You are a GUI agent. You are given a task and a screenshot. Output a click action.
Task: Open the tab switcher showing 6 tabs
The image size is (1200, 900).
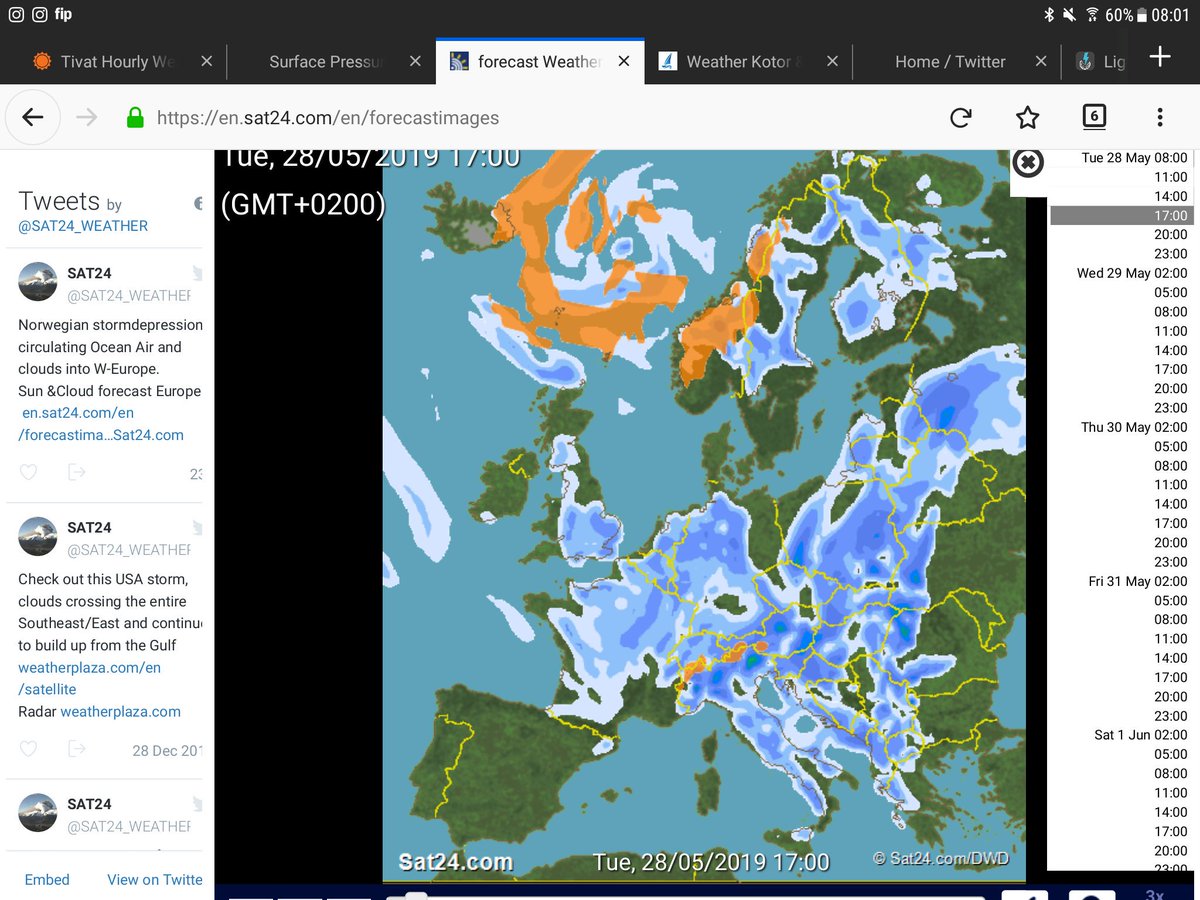(1094, 117)
